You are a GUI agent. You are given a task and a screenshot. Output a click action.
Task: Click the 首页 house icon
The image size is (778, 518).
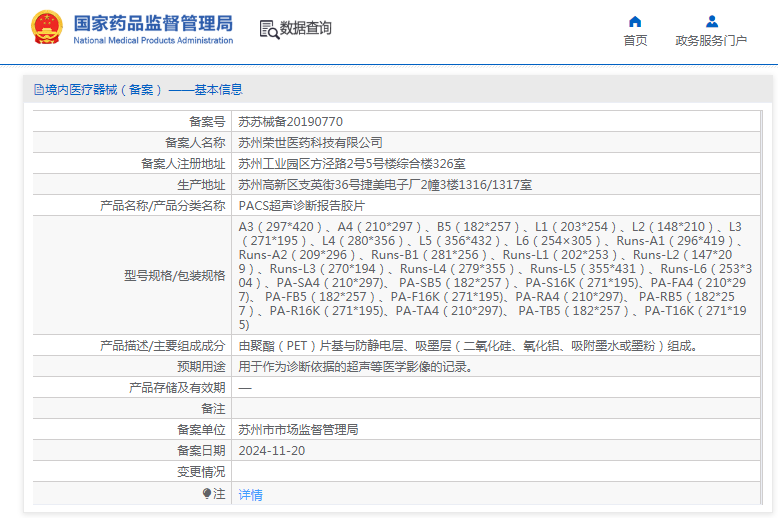(x=635, y=21)
